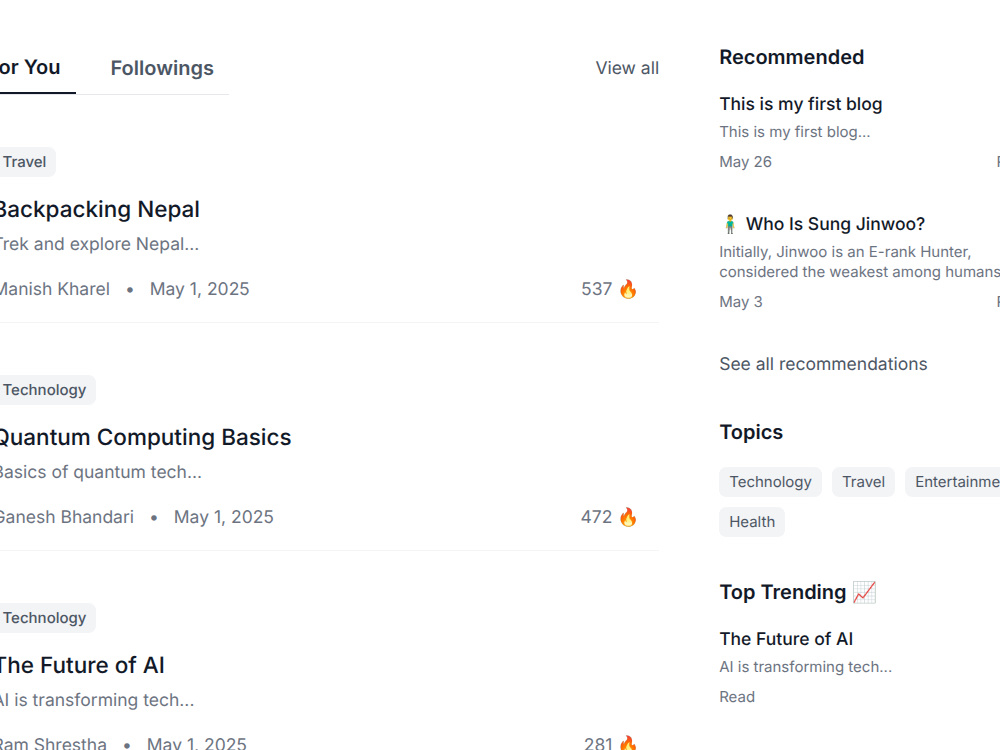Click the person emoji before Who Is Sung Jinwoo
1000x750 pixels.
(x=730, y=224)
